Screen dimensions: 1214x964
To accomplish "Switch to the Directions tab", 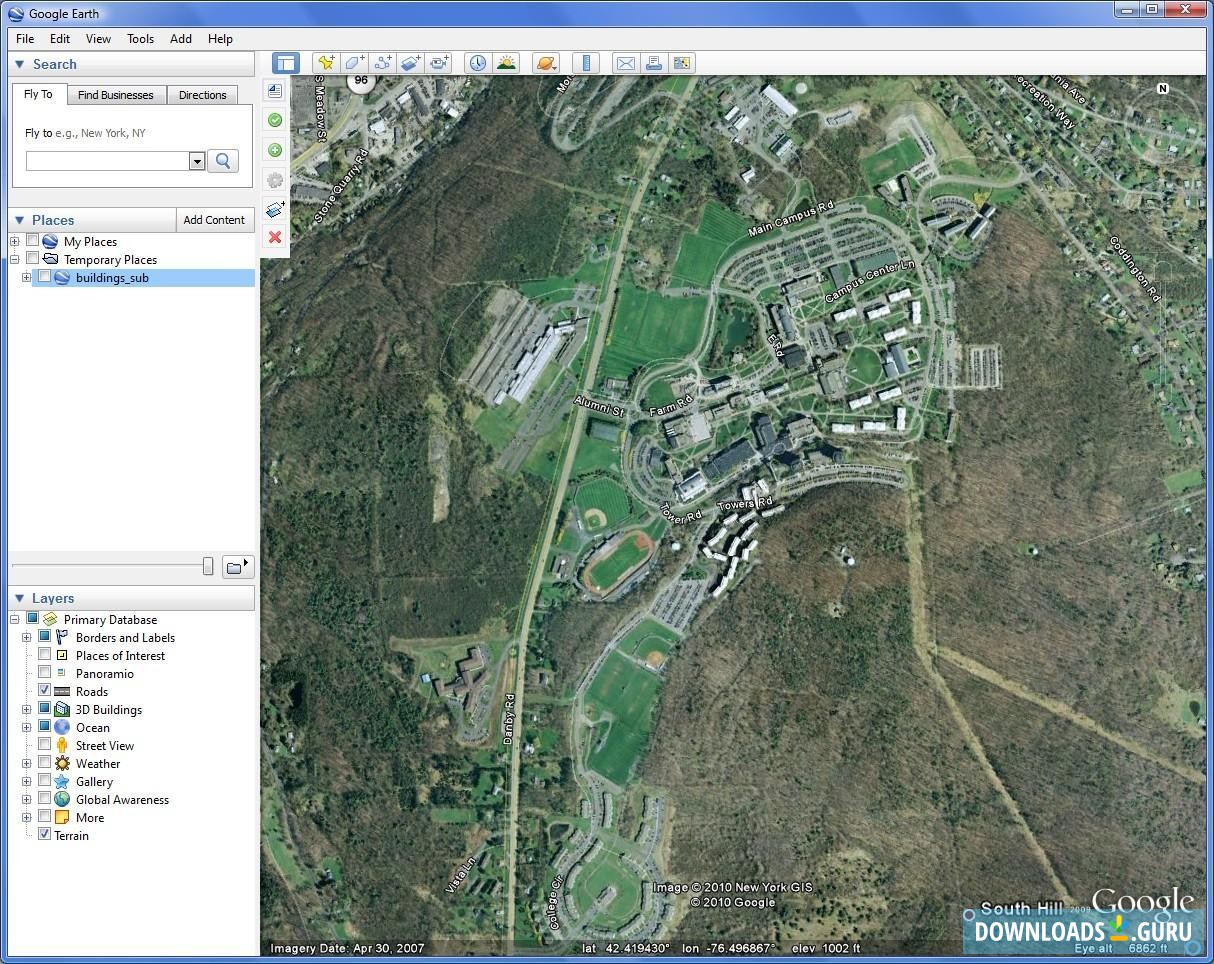I will coord(203,95).
